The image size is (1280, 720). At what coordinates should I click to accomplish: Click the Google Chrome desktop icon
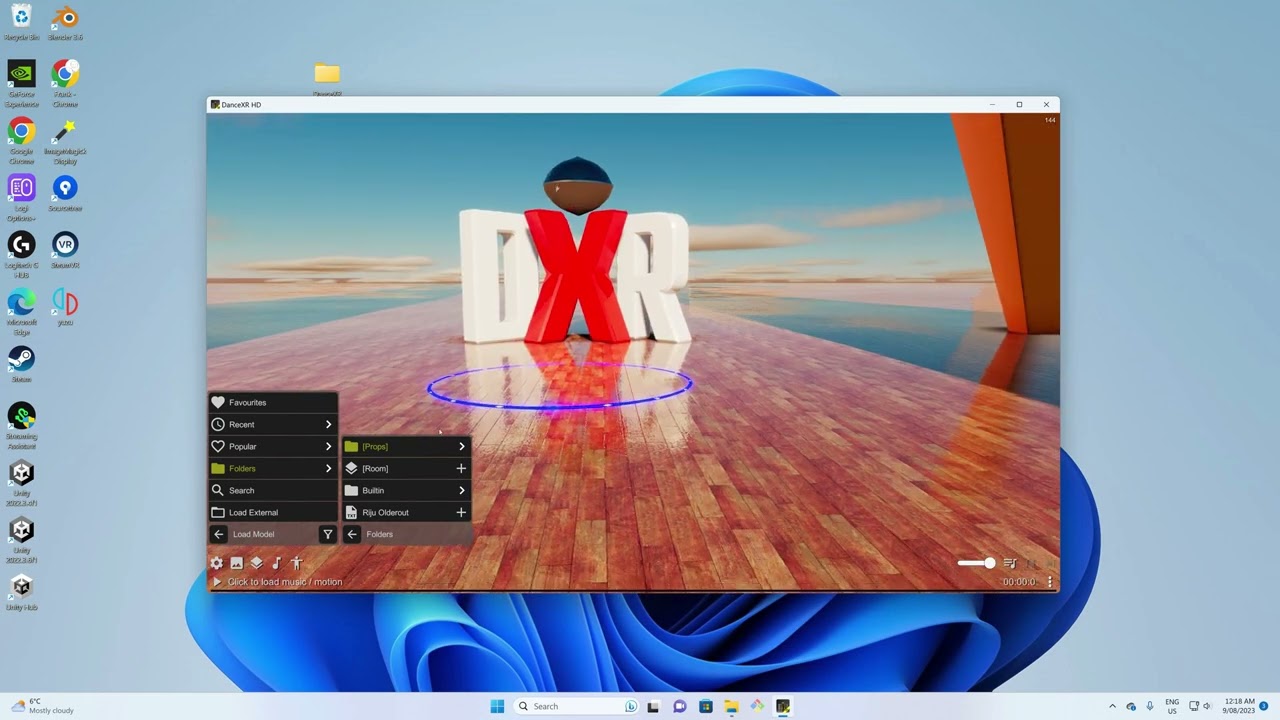(21, 141)
